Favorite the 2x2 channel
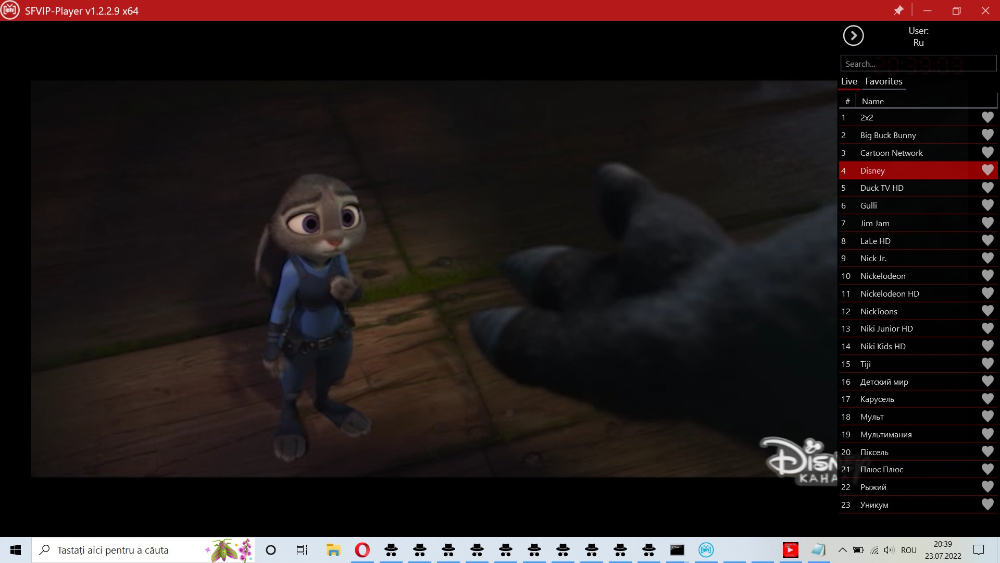The height and width of the screenshot is (563, 1000). [987, 117]
